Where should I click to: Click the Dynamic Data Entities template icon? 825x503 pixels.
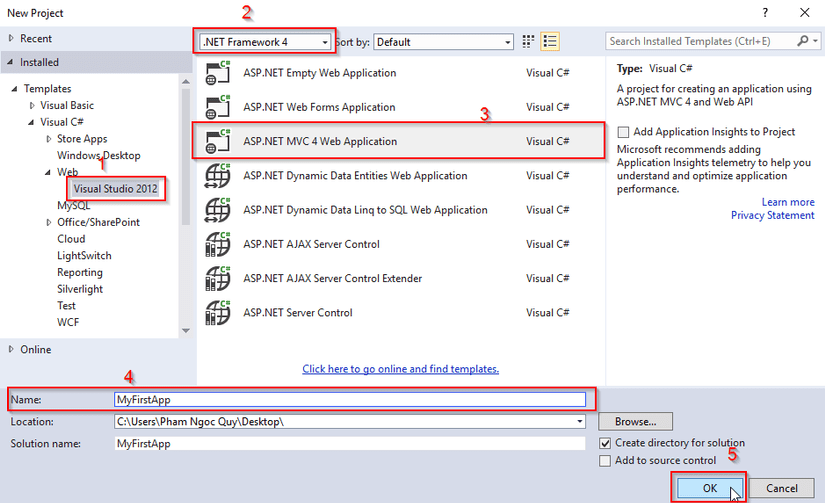217,175
